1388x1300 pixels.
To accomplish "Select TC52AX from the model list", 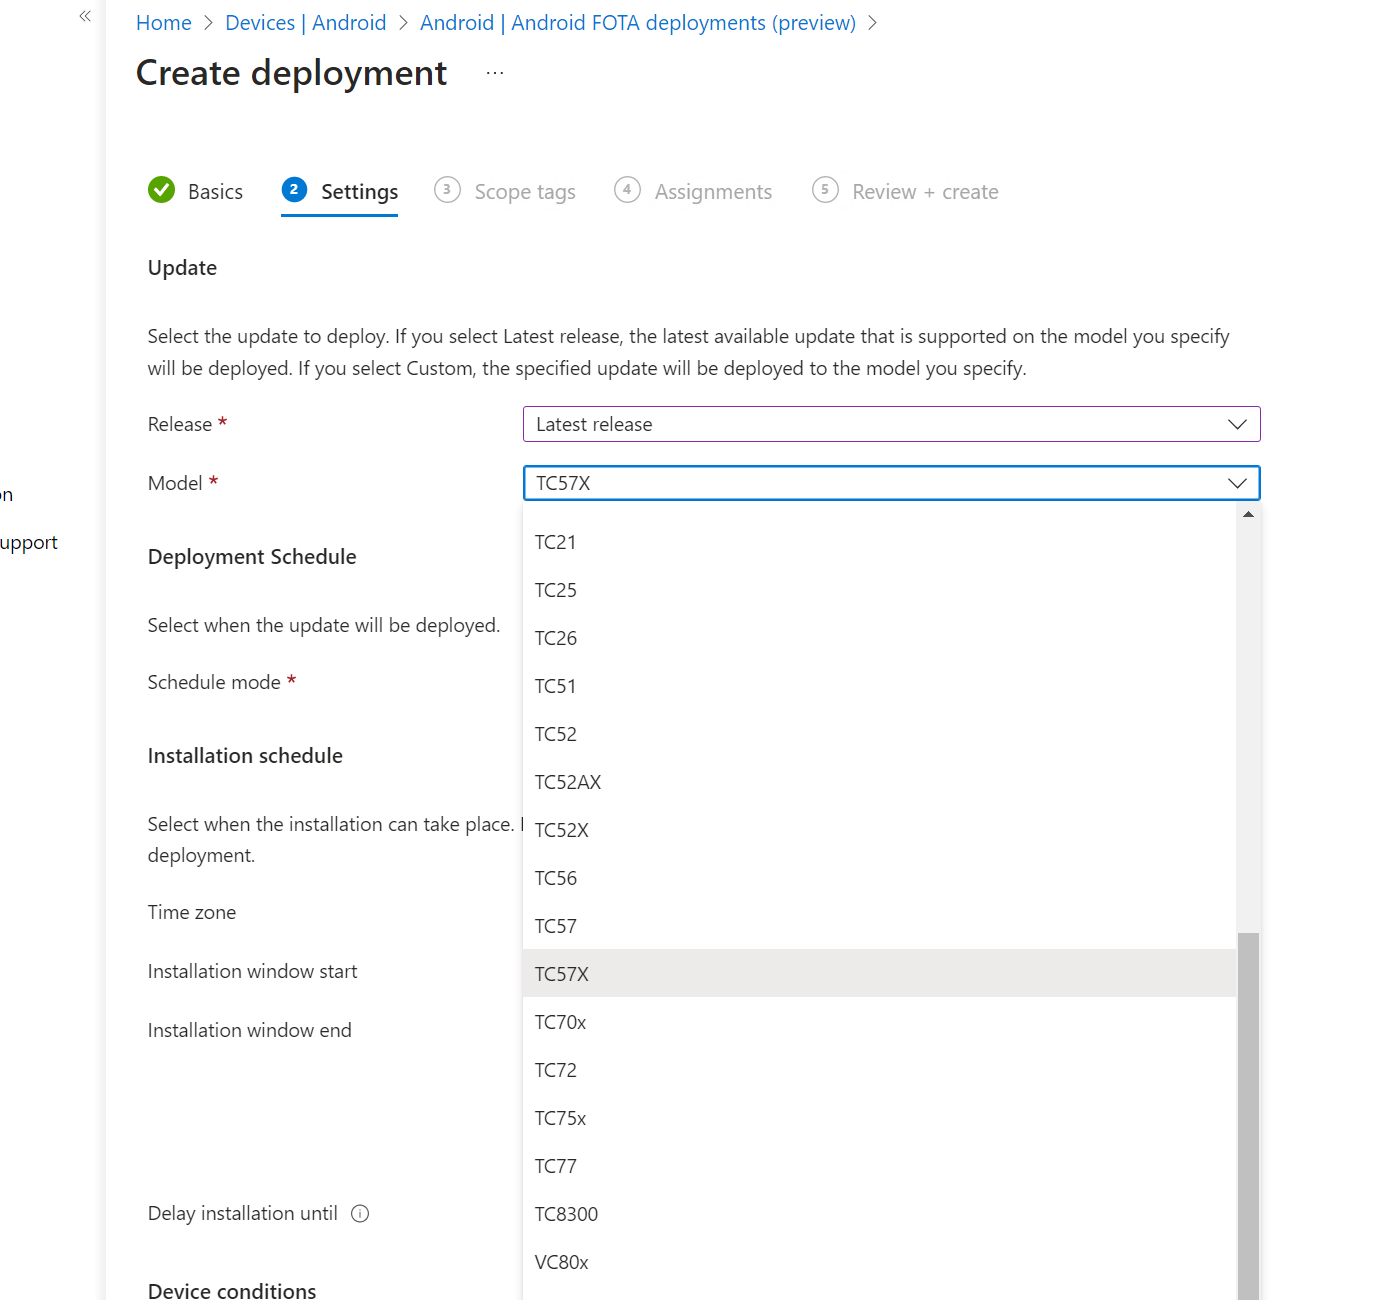I will (x=568, y=782).
